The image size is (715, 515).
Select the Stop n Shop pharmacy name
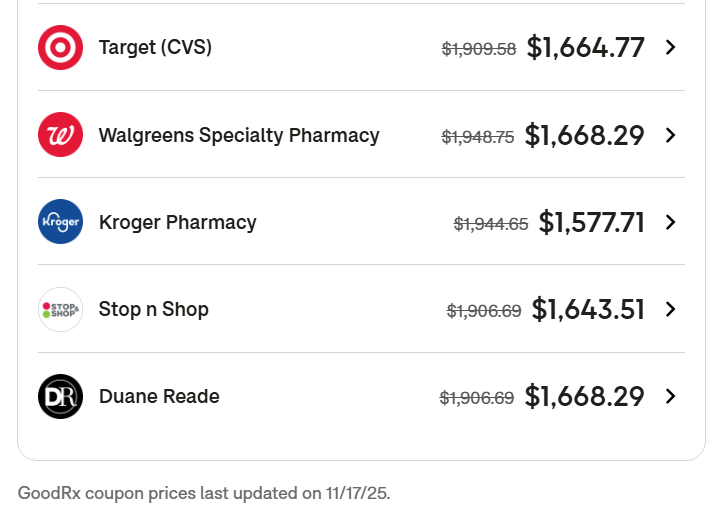coord(153,309)
